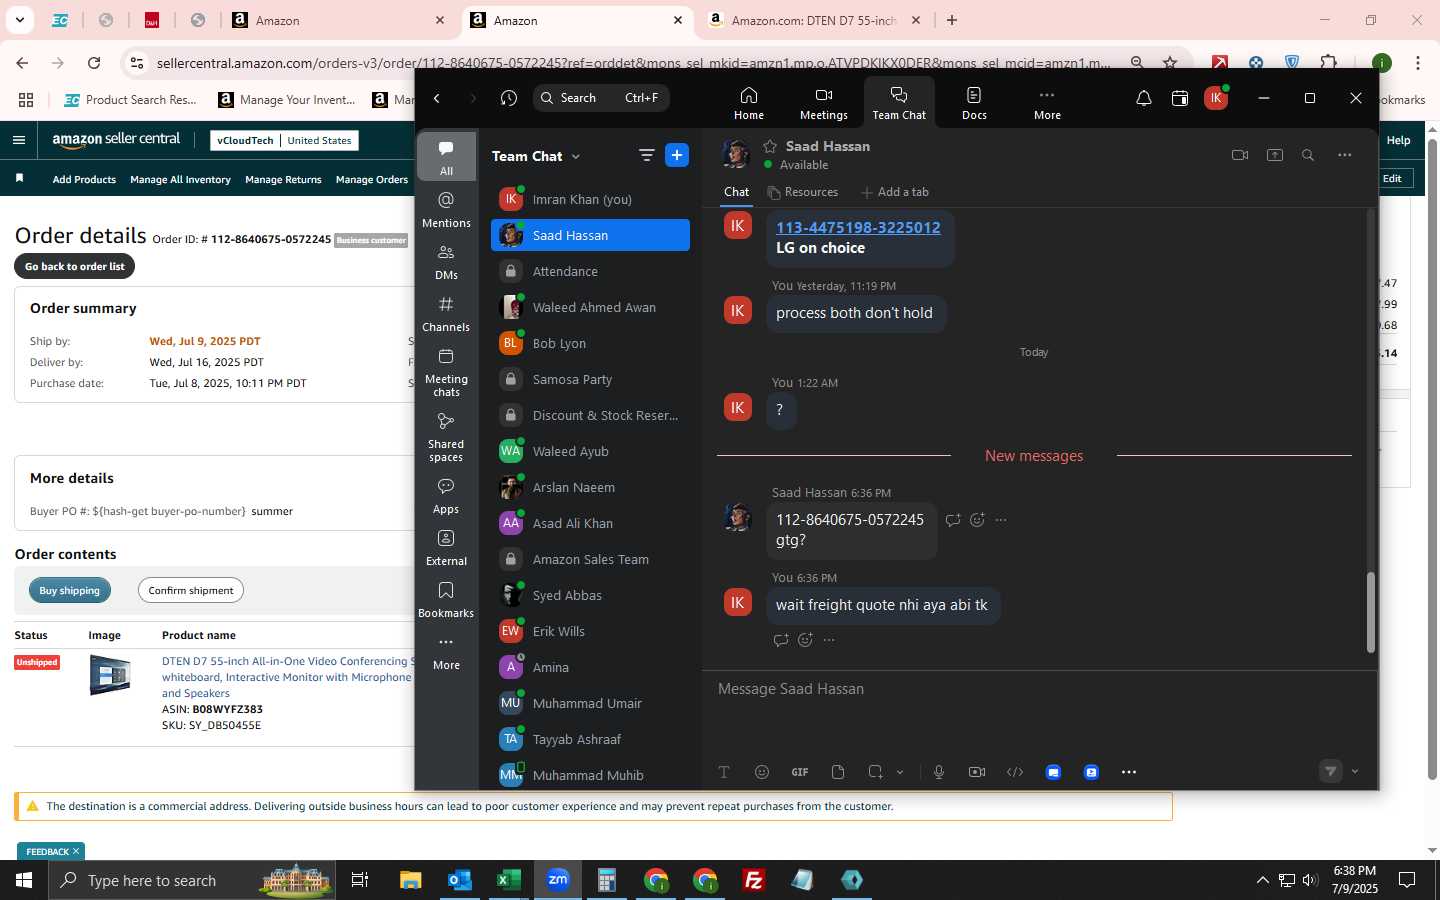Screen dimensions: 1440x900
Task: Open DTEN D7 product name link
Action: pyautogui.click(x=286, y=677)
